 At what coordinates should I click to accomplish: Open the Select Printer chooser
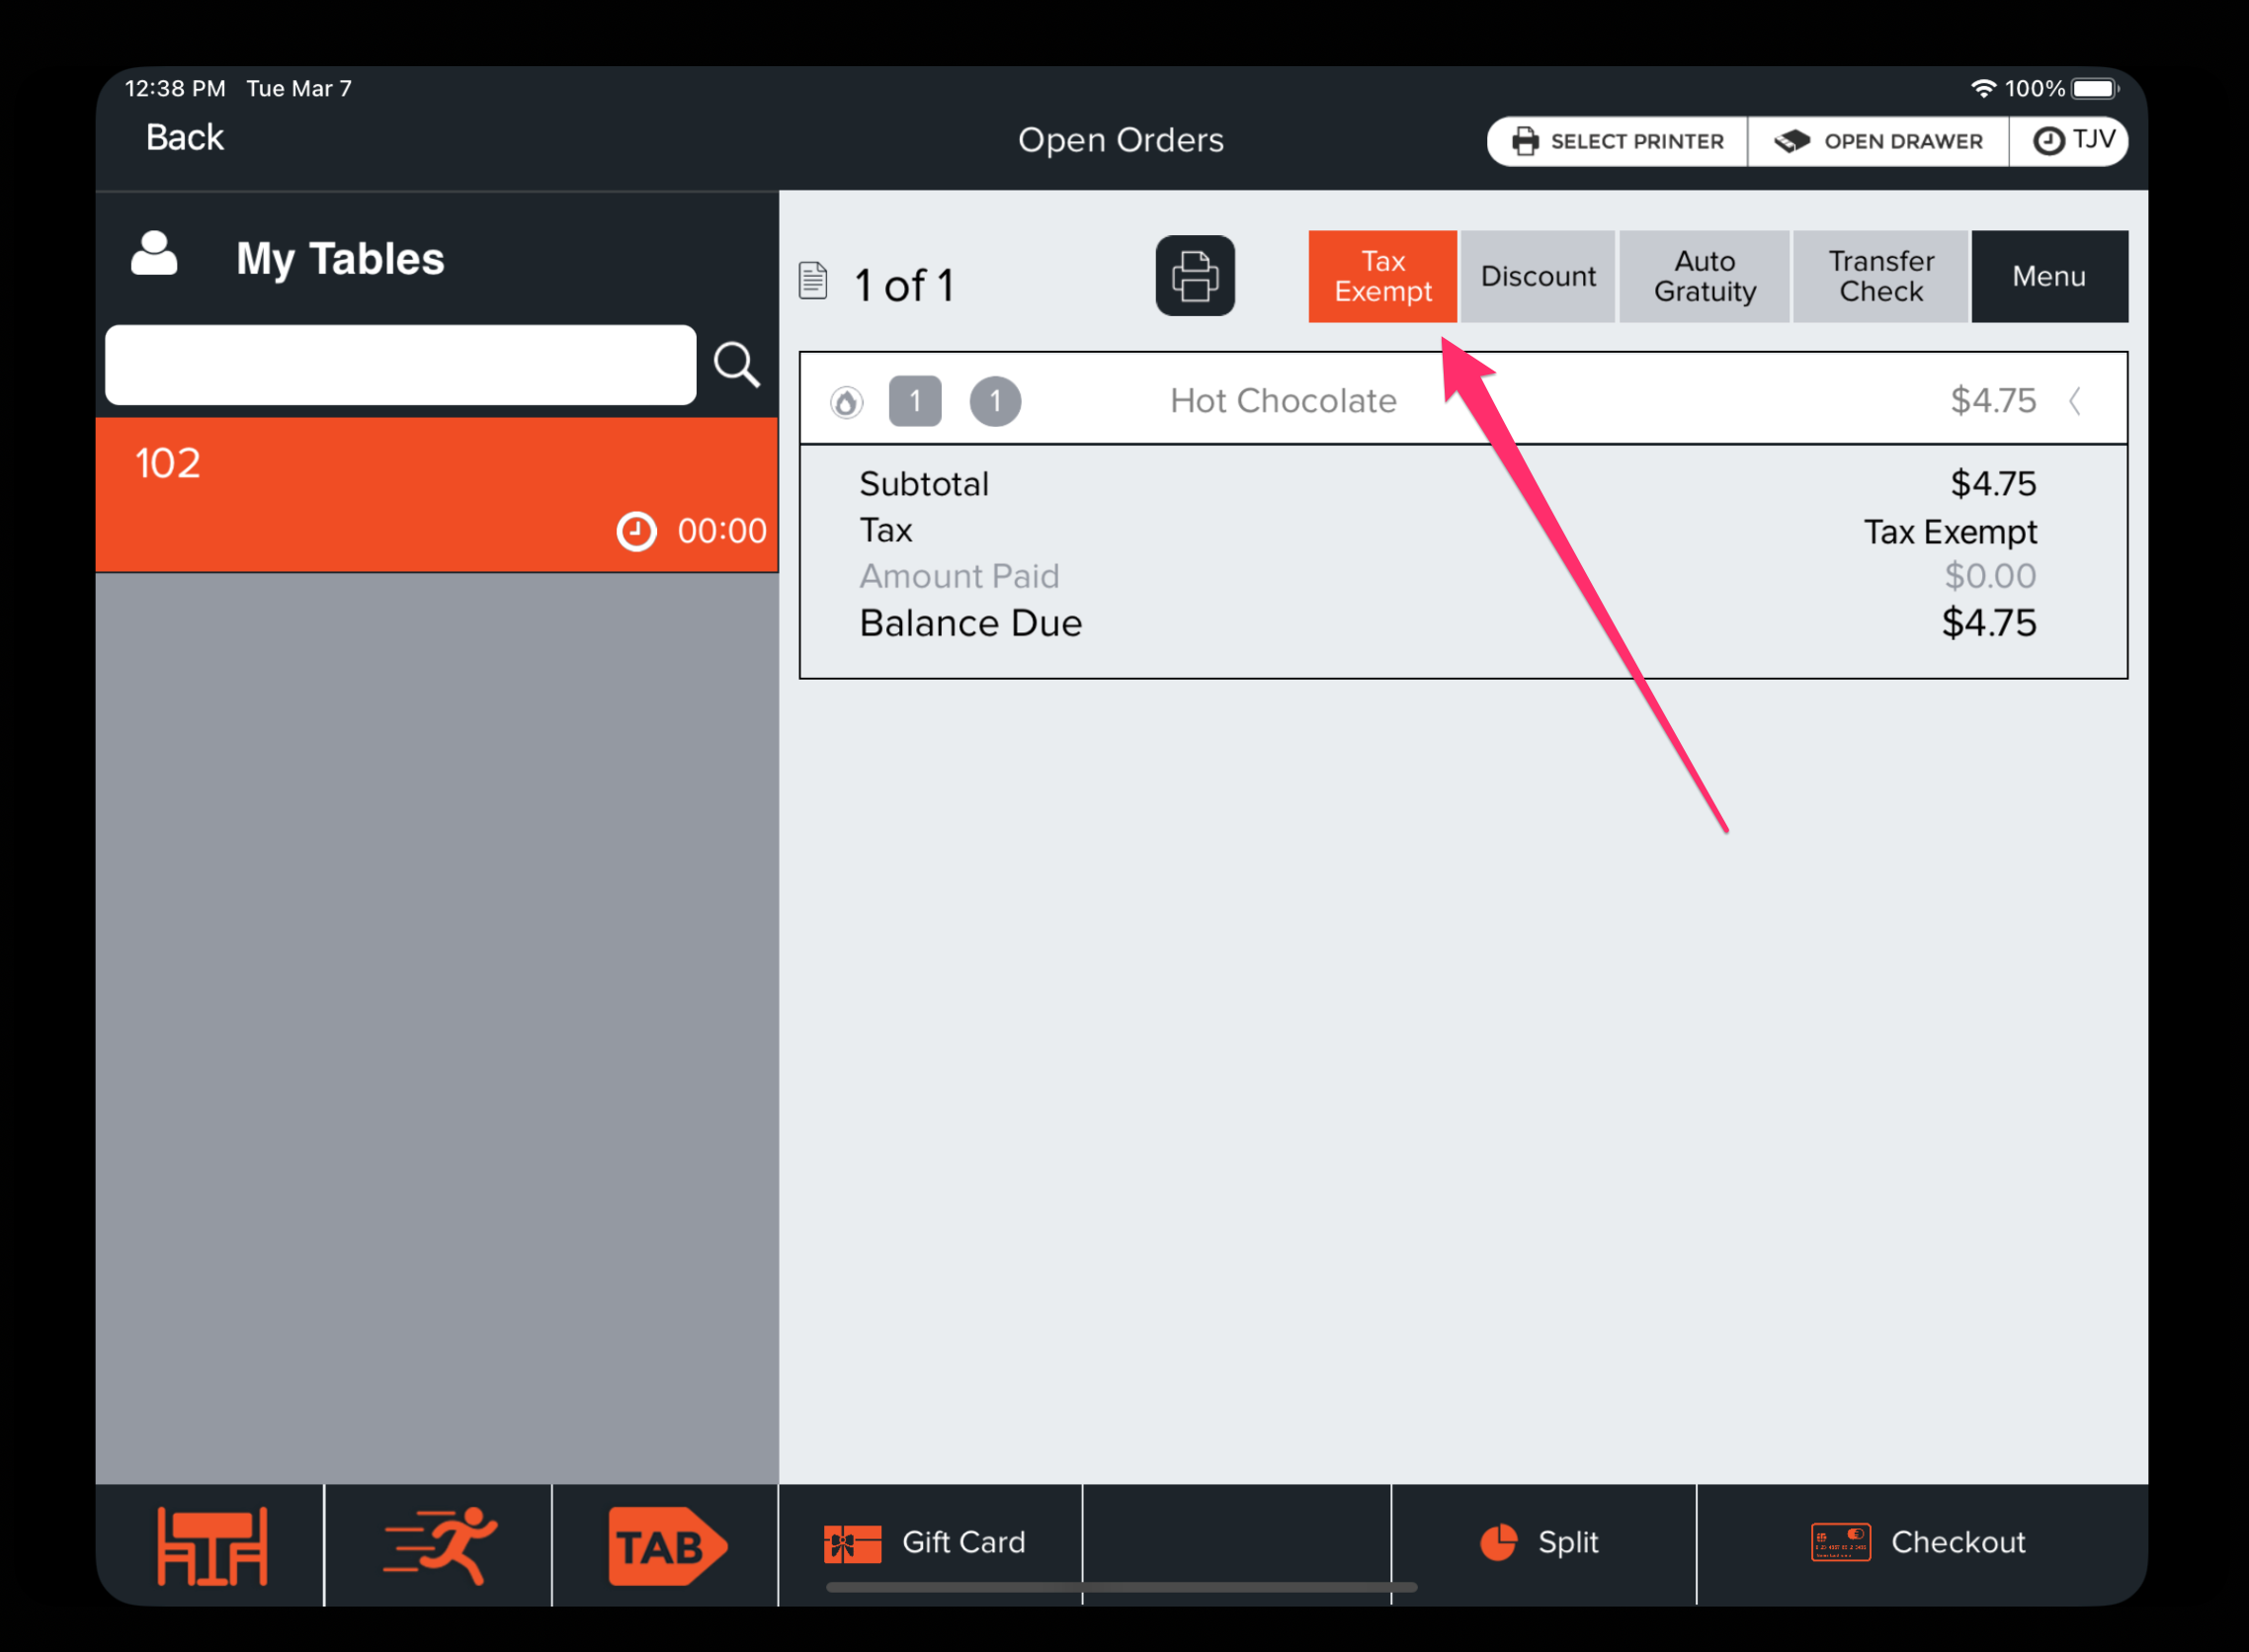[x=1617, y=141]
